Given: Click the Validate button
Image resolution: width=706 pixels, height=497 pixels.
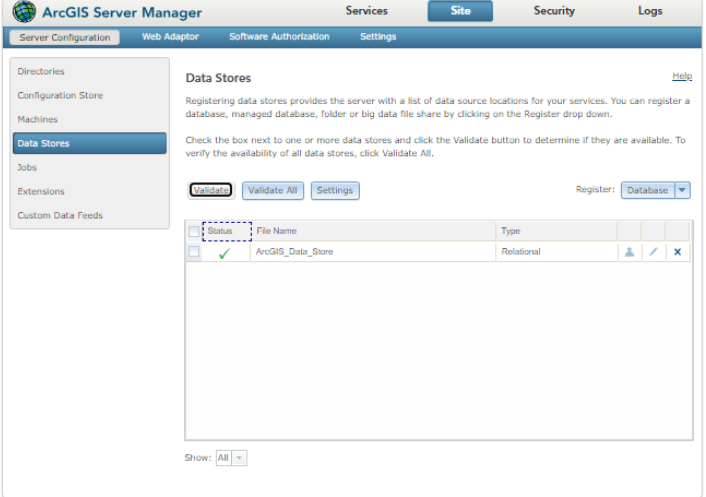Looking at the screenshot, I should pyautogui.click(x=211, y=190).
